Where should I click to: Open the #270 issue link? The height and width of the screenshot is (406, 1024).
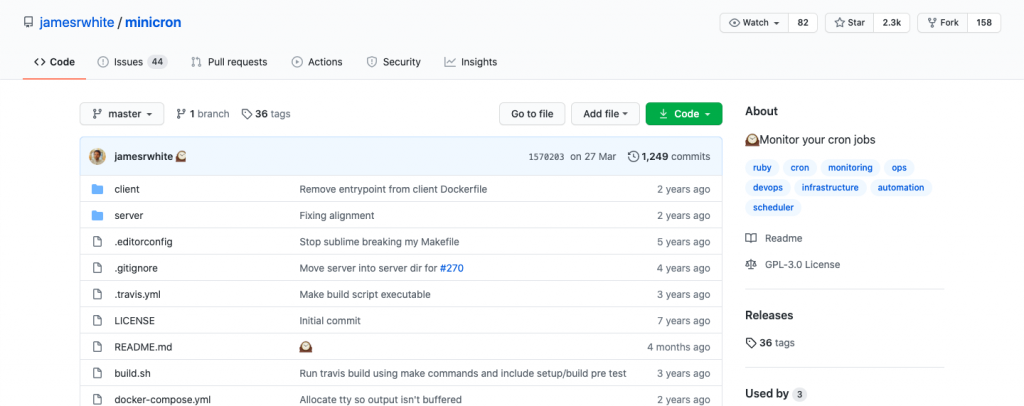point(452,268)
